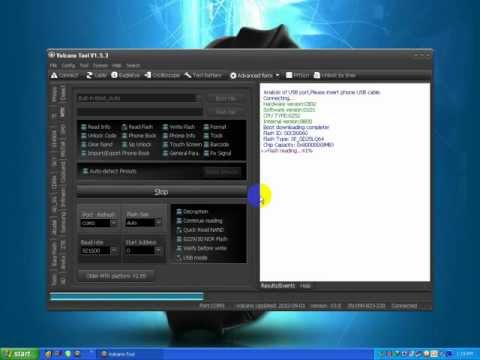Click the blue flash reading progress bar
The image size is (480, 360).
click(127, 296)
